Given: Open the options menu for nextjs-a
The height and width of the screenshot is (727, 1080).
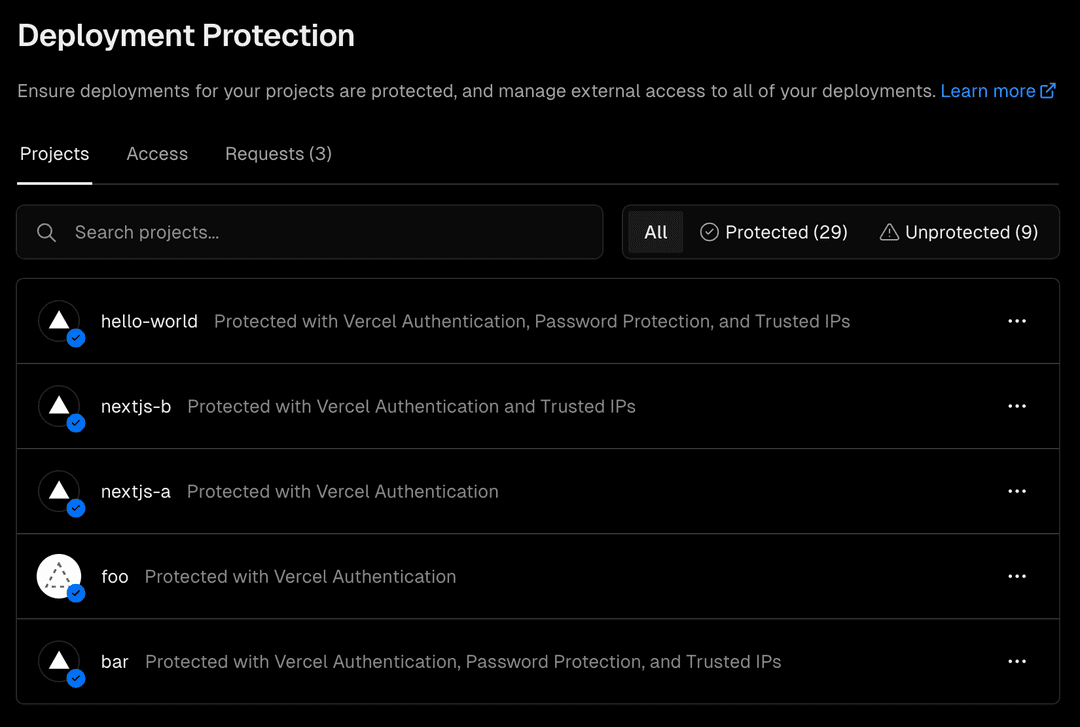Looking at the screenshot, I should (x=1017, y=491).
